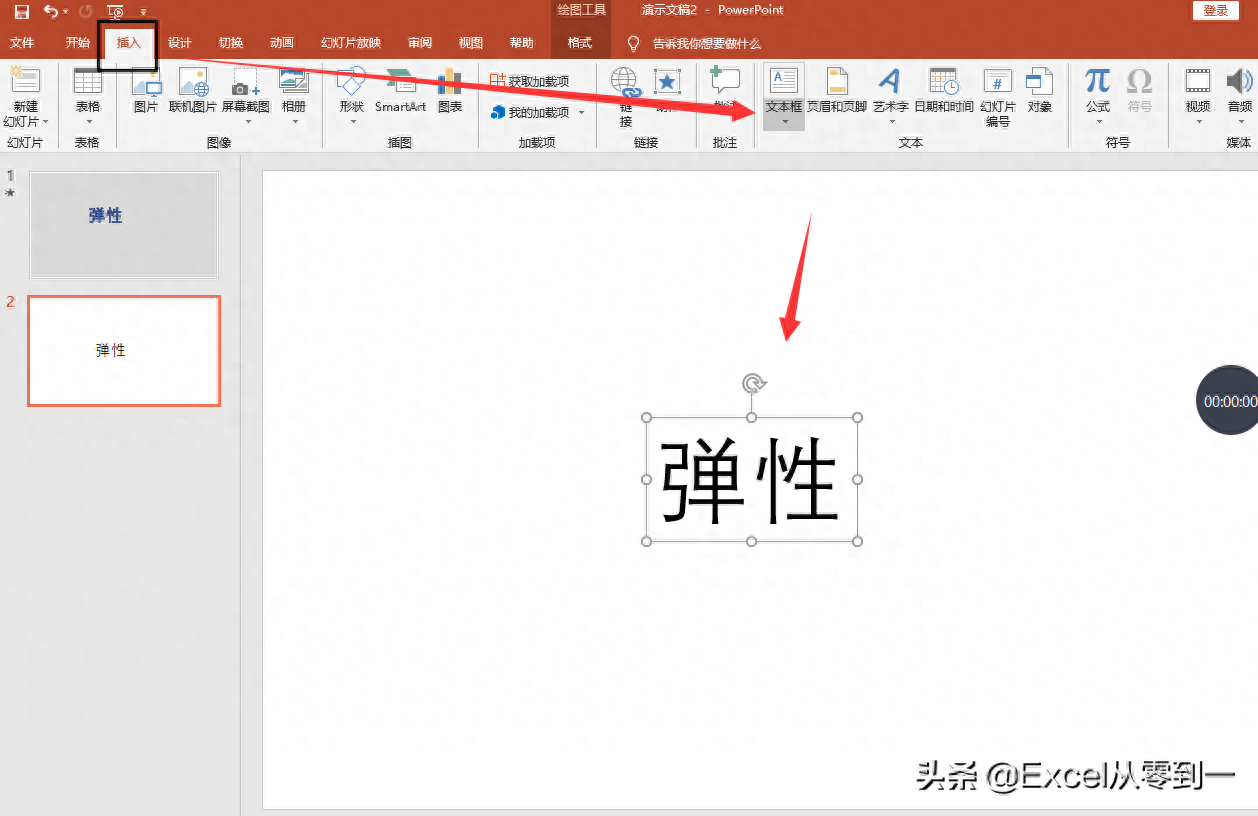Click the rotation handle above the text box

point(753,383)
